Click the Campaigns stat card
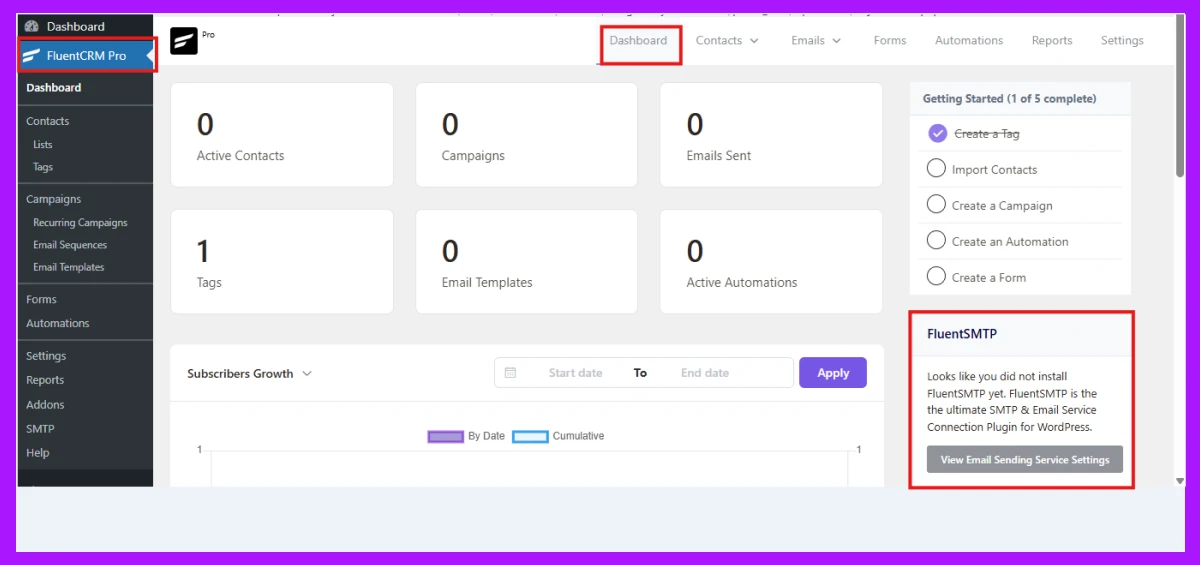Viewport: 1200px width, 565px height. (x=526, y=135)
